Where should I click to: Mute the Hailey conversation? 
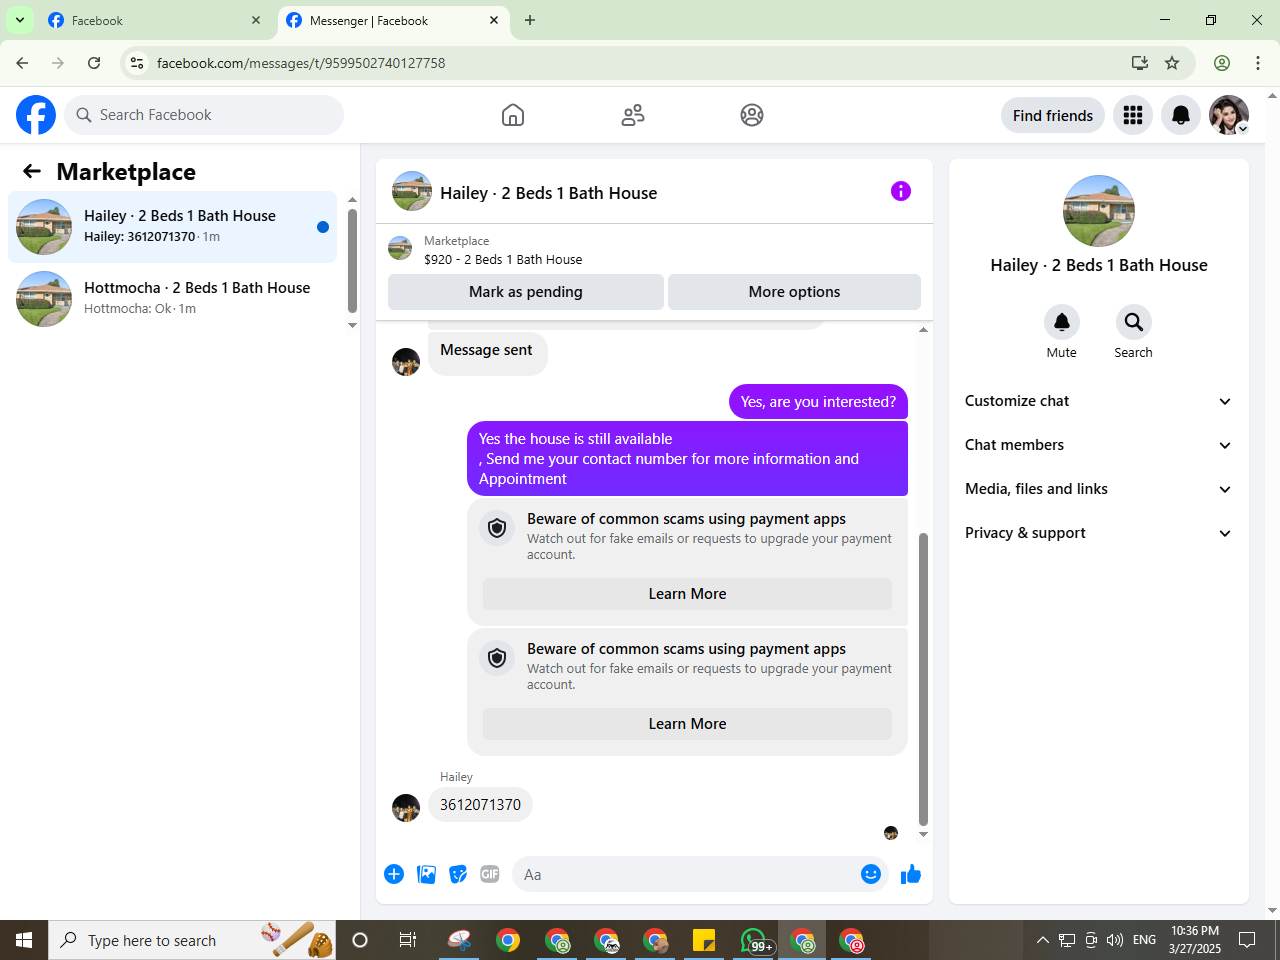pyautogui.click(x=1062, y=322)
